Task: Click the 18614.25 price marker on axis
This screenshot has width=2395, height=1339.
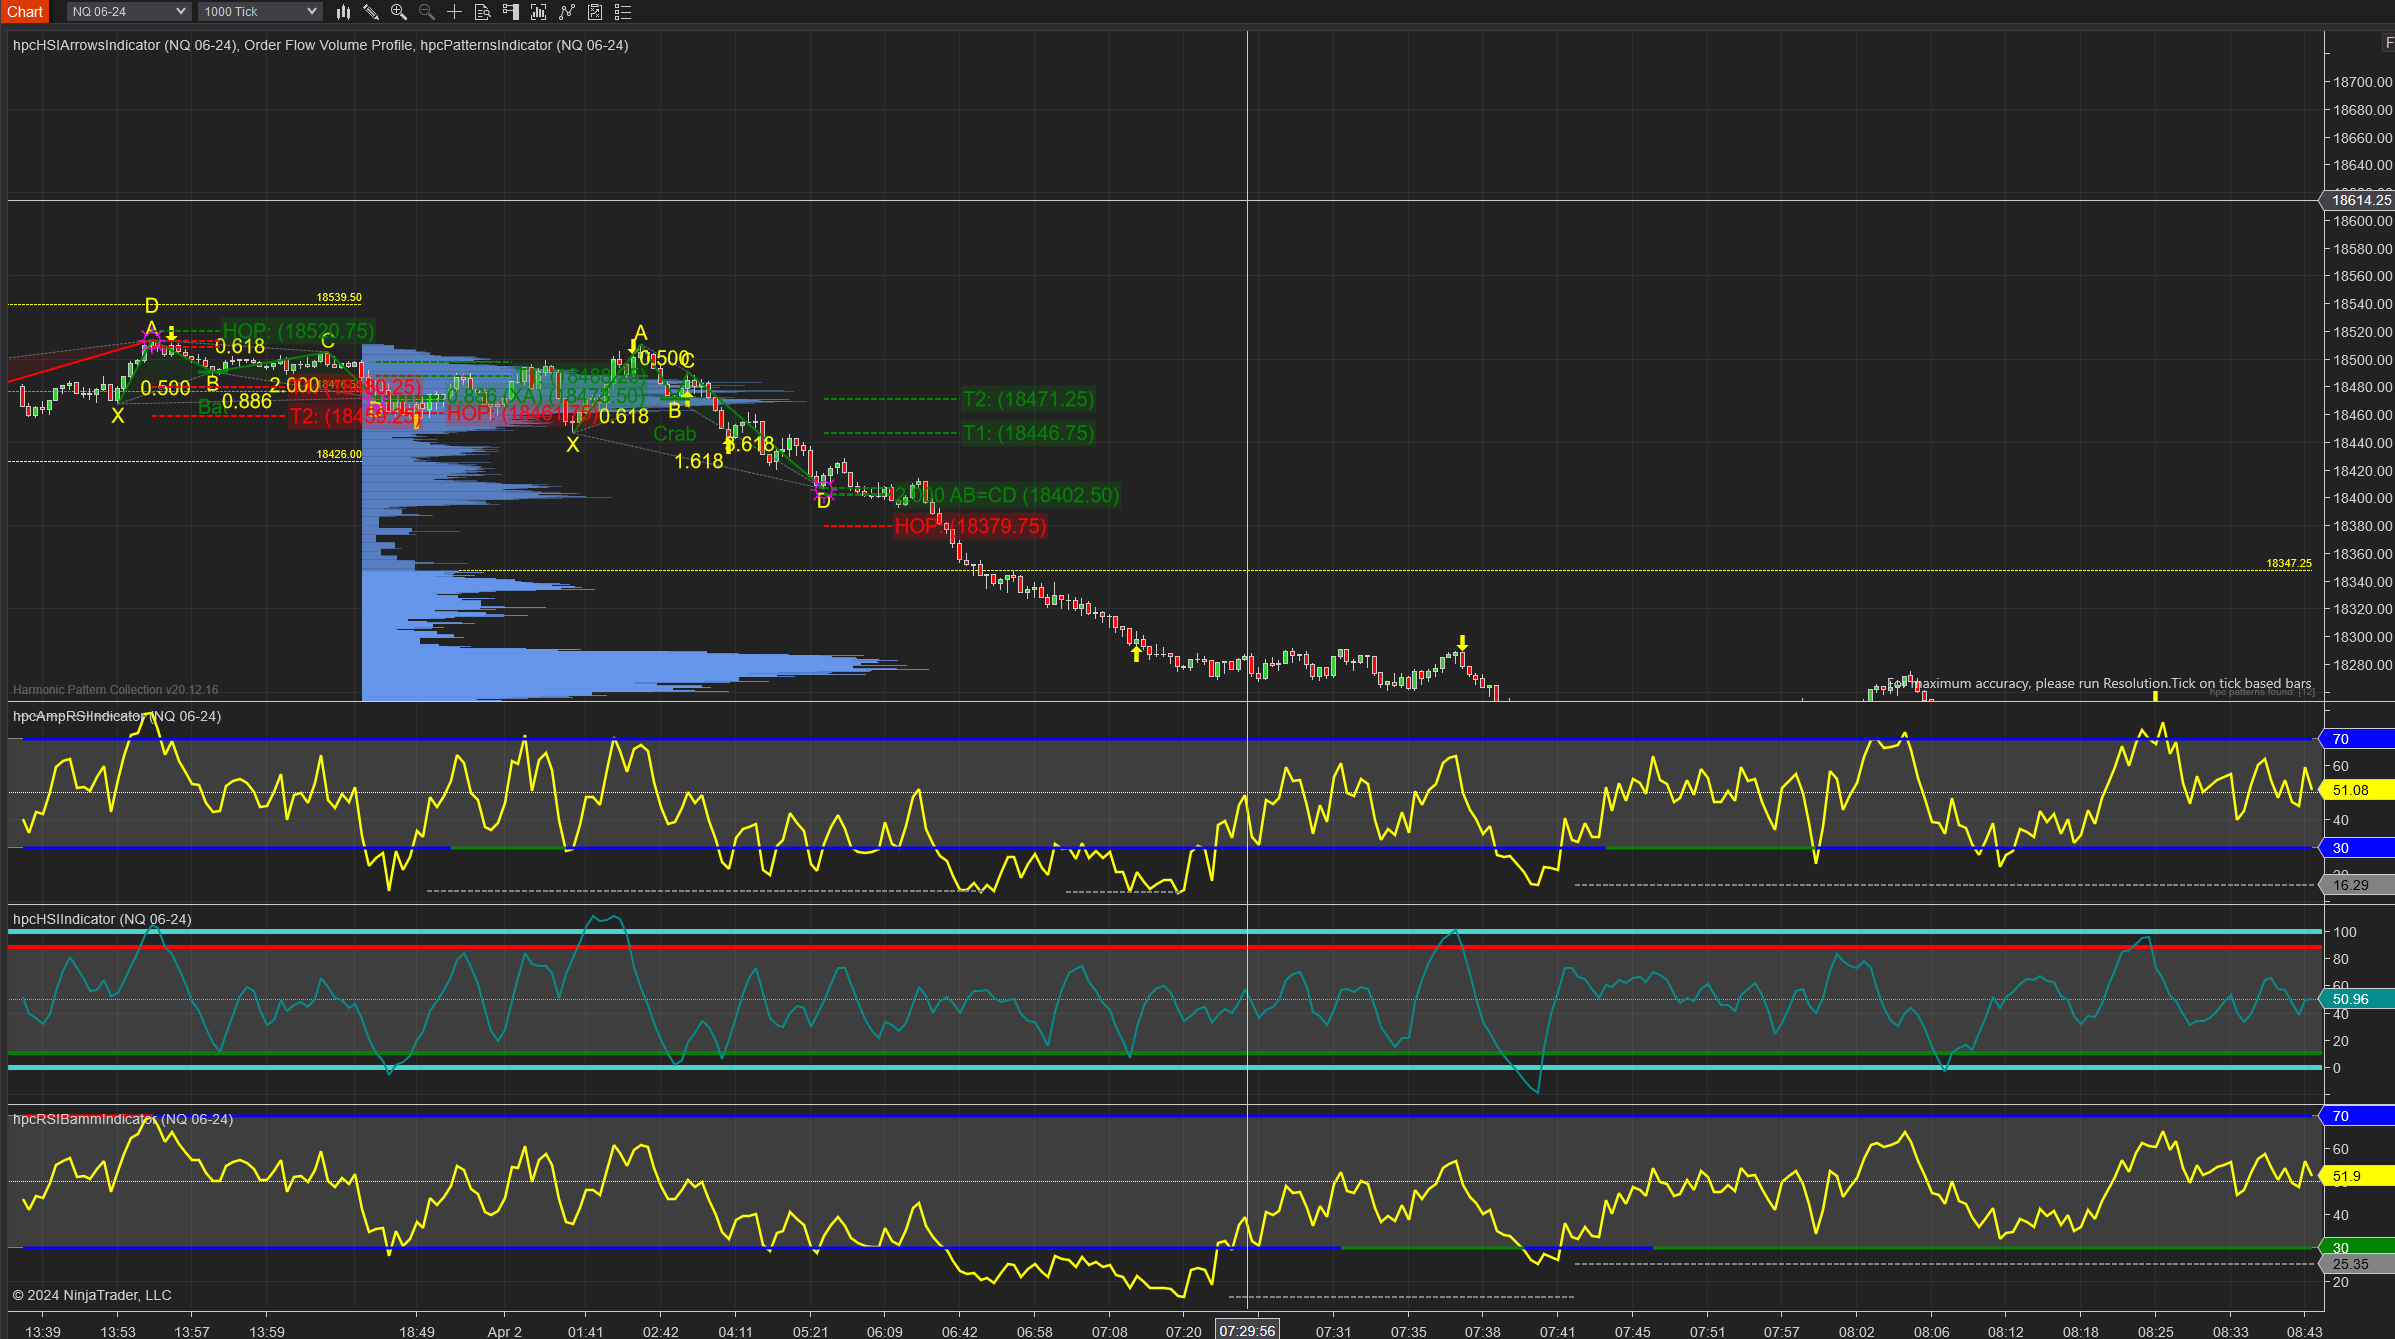Action: click(2360, 201)
